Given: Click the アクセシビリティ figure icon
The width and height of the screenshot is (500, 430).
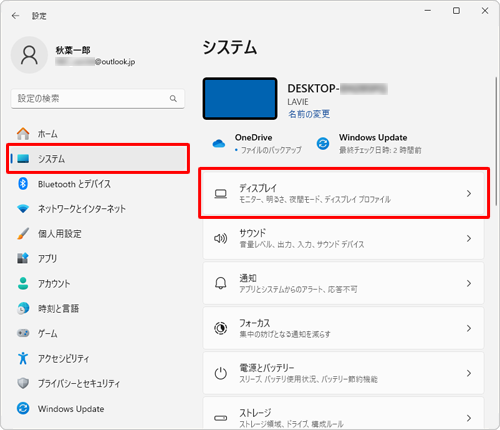Looking at the screenshot, I should [x=23, y=358].
